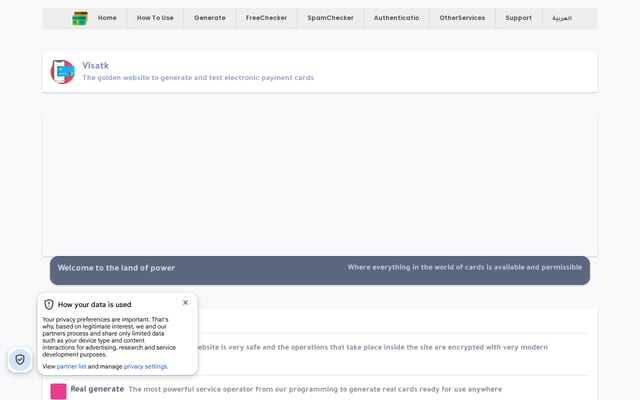Screen dimensions: 640x400
Task: Open the SpamChecker menu item
Action: point(330,18)
